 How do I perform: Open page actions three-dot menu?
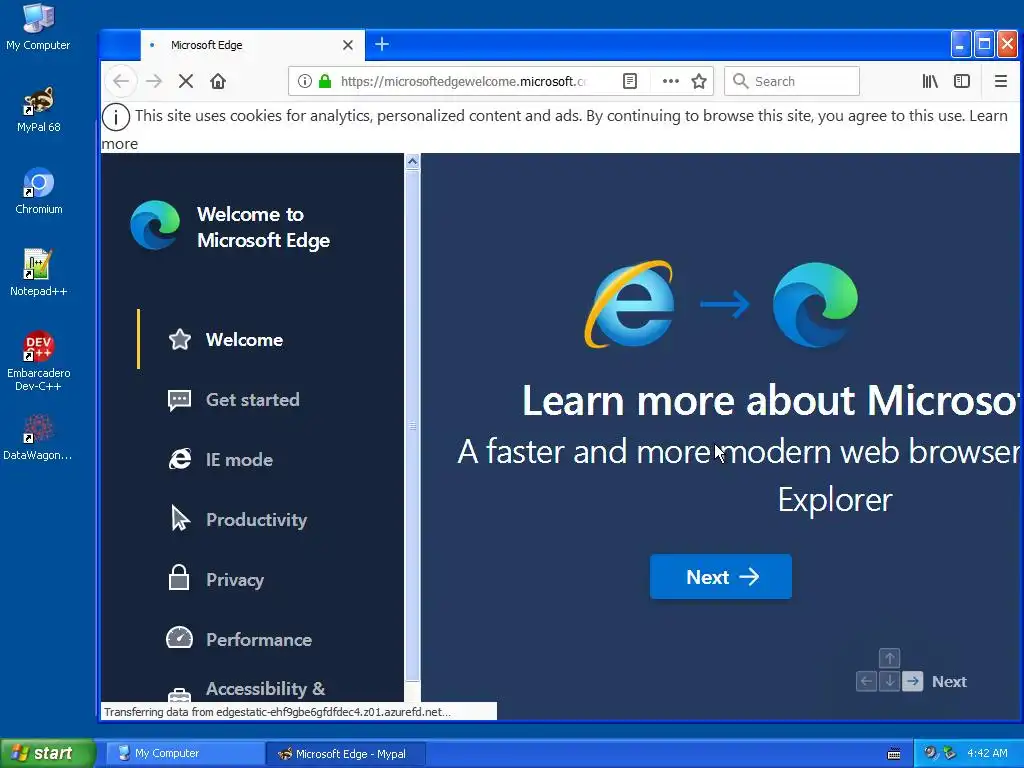pyautogui.click(x=671, y=81)
